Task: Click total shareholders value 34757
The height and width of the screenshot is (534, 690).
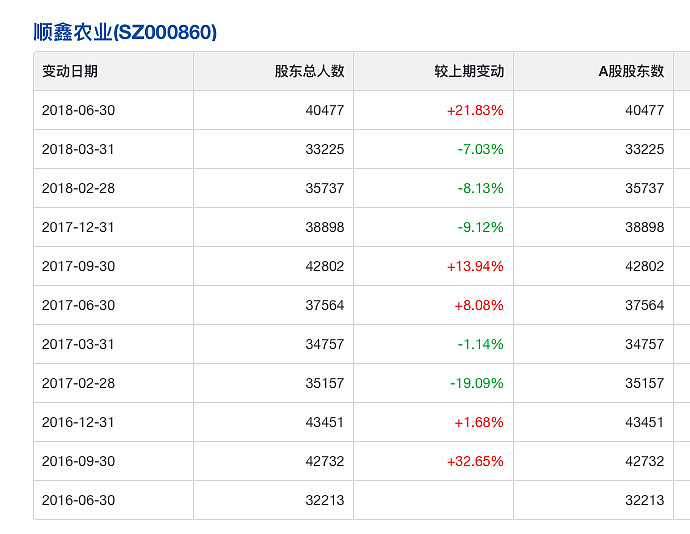Action: click(x=325, y=344)
